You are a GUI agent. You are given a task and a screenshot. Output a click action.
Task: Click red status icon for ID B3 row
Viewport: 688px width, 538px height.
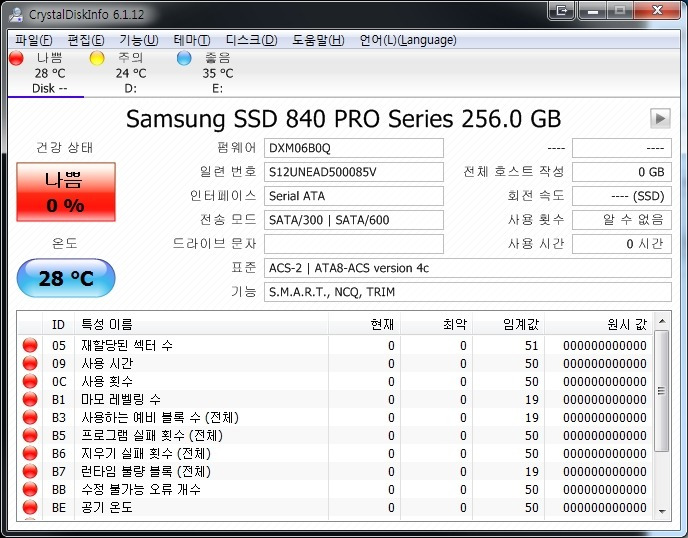(30, 417)
